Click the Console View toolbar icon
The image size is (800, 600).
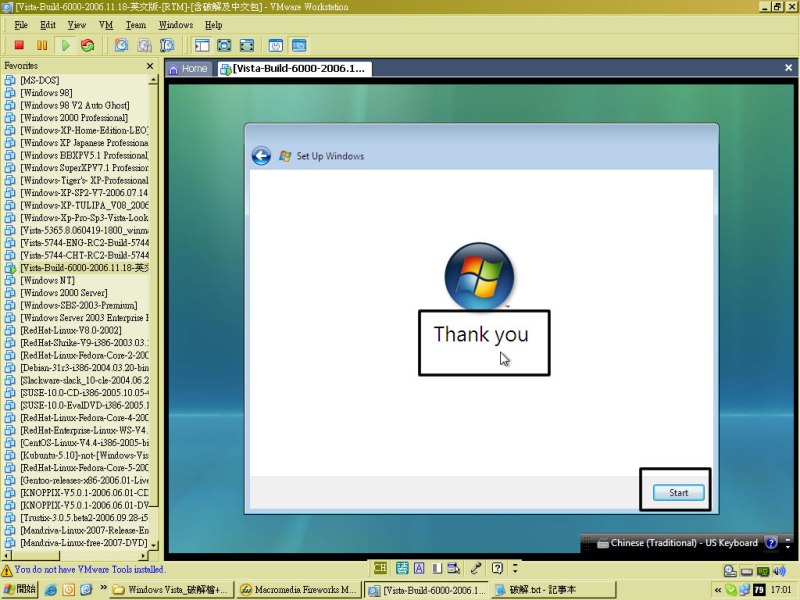[299, 45]
